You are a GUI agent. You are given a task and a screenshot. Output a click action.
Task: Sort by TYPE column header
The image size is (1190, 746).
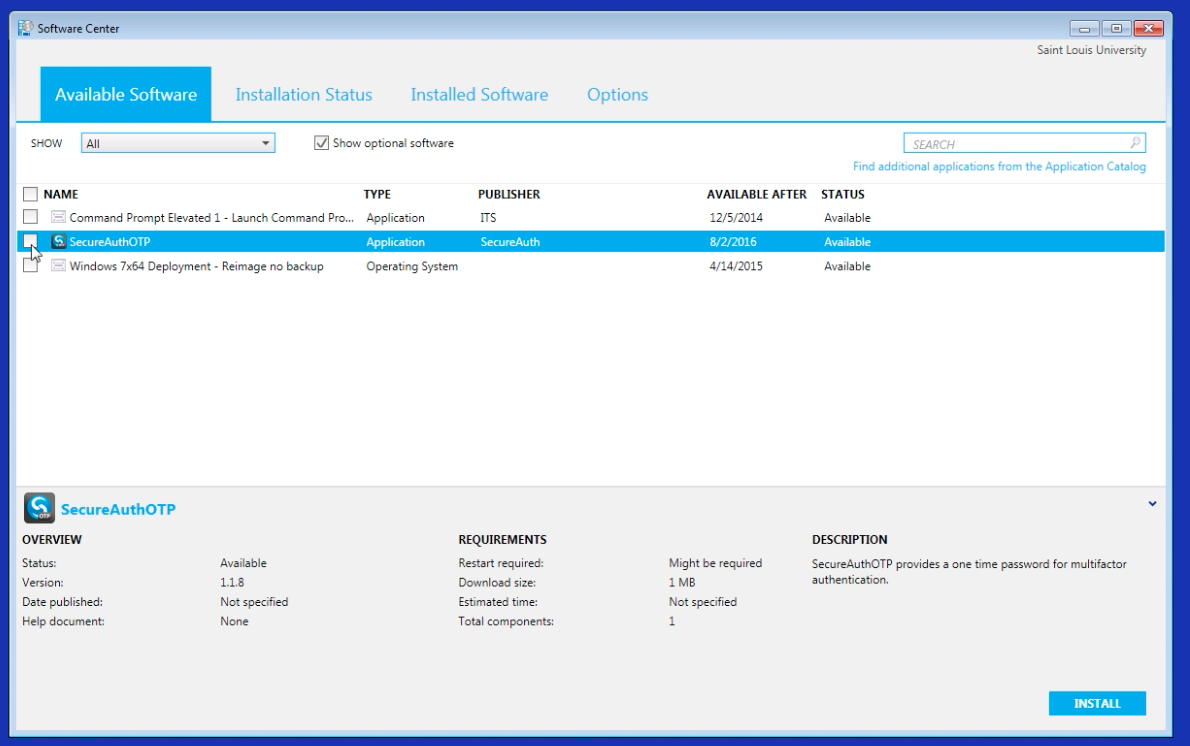377,194
